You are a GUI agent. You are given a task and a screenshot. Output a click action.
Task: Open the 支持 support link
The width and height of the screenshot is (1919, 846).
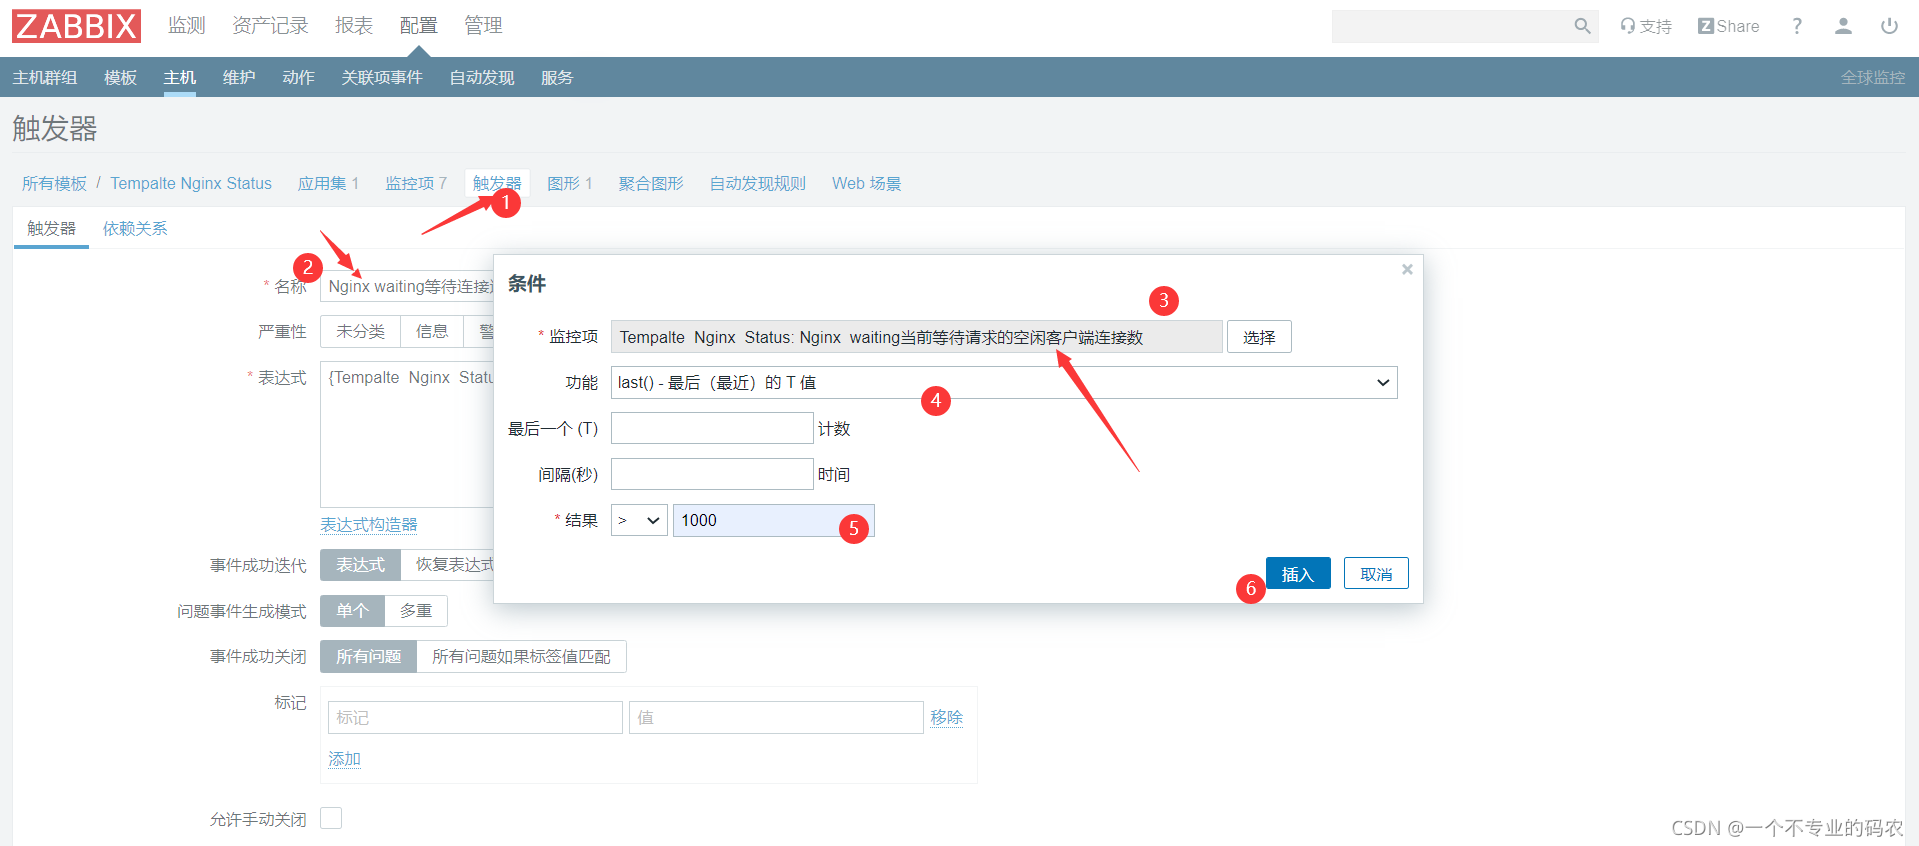[1646, 26]
